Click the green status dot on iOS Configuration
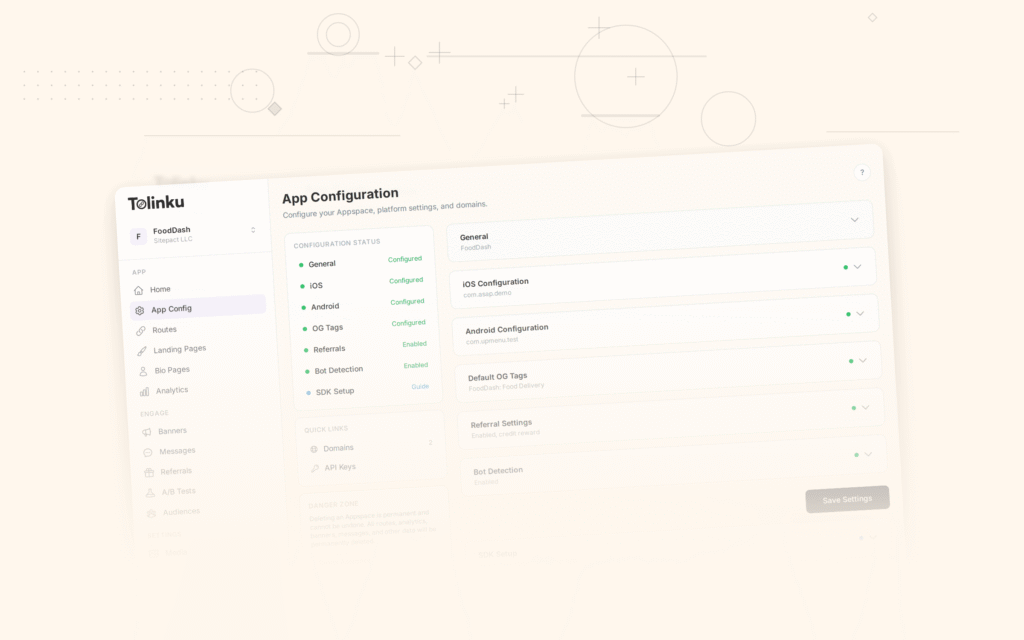The height and width of the screenshot is (640, 1024). point(844,267)
